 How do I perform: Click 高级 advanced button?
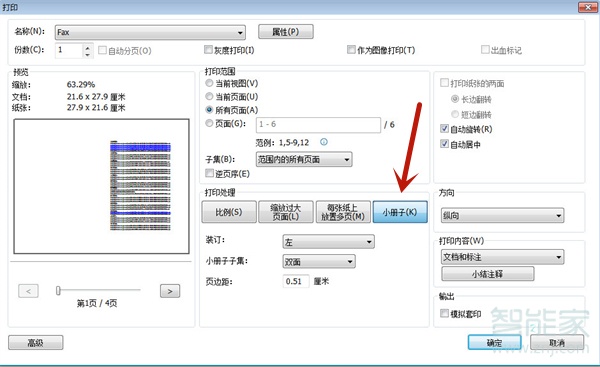(36, 343)
